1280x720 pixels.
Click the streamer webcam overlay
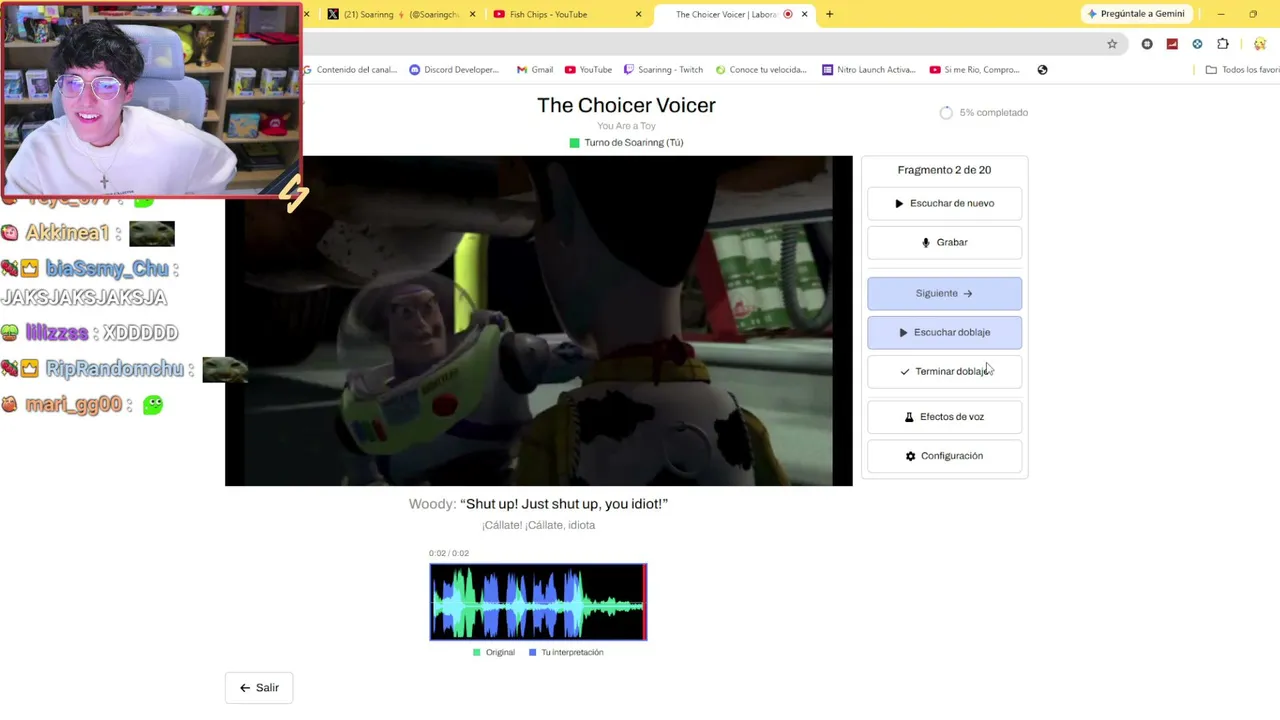(x=151, y=99)
